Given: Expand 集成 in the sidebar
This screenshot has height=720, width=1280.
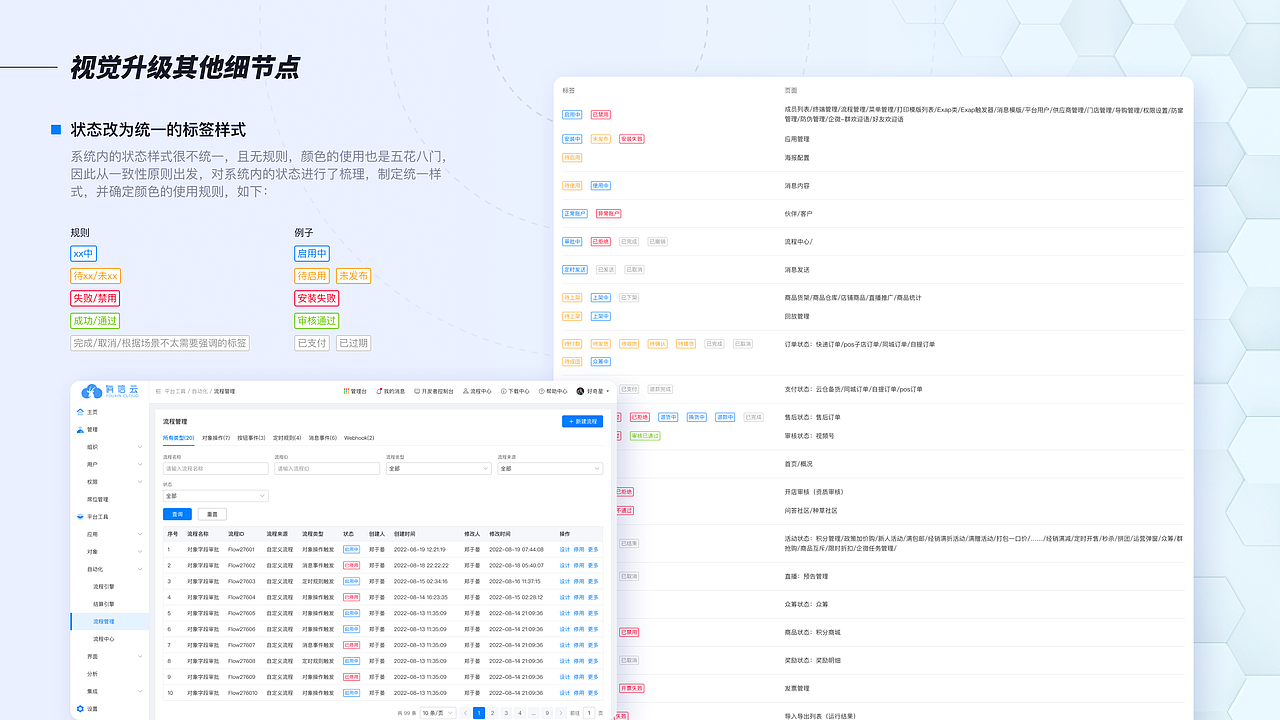Looking at the screenshot, I should point(141,691).
